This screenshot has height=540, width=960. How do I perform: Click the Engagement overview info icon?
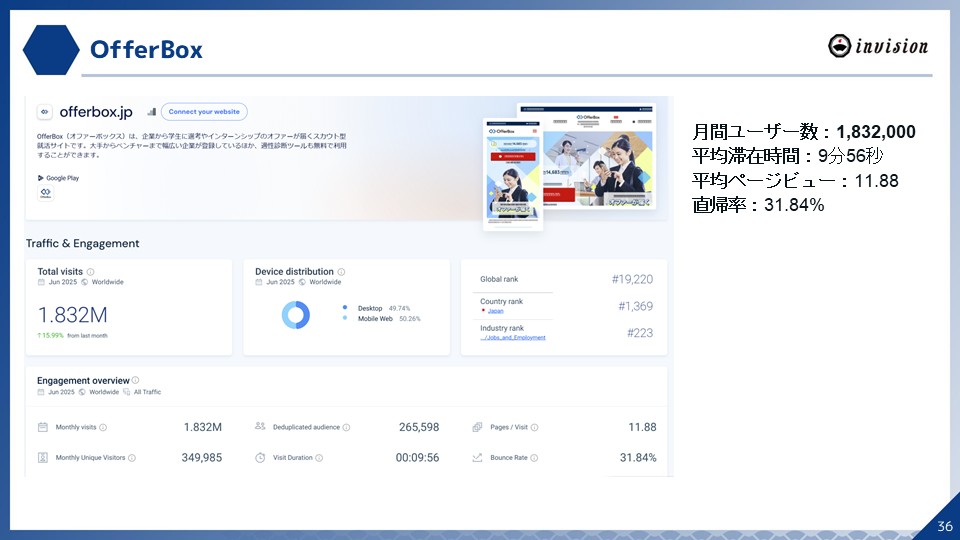click(135, 380)
